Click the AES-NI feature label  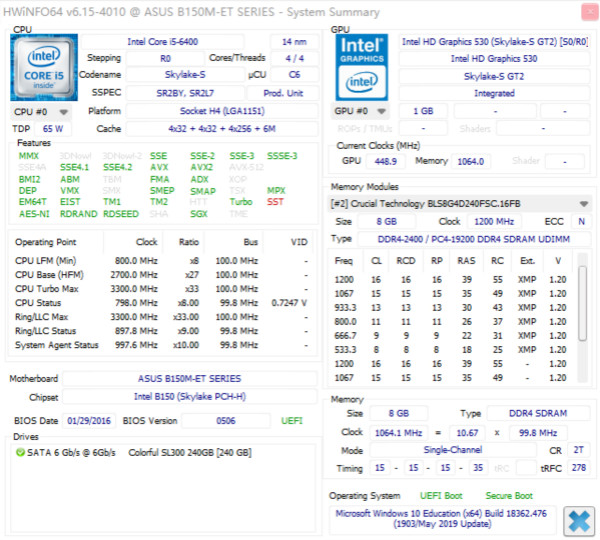34,214
